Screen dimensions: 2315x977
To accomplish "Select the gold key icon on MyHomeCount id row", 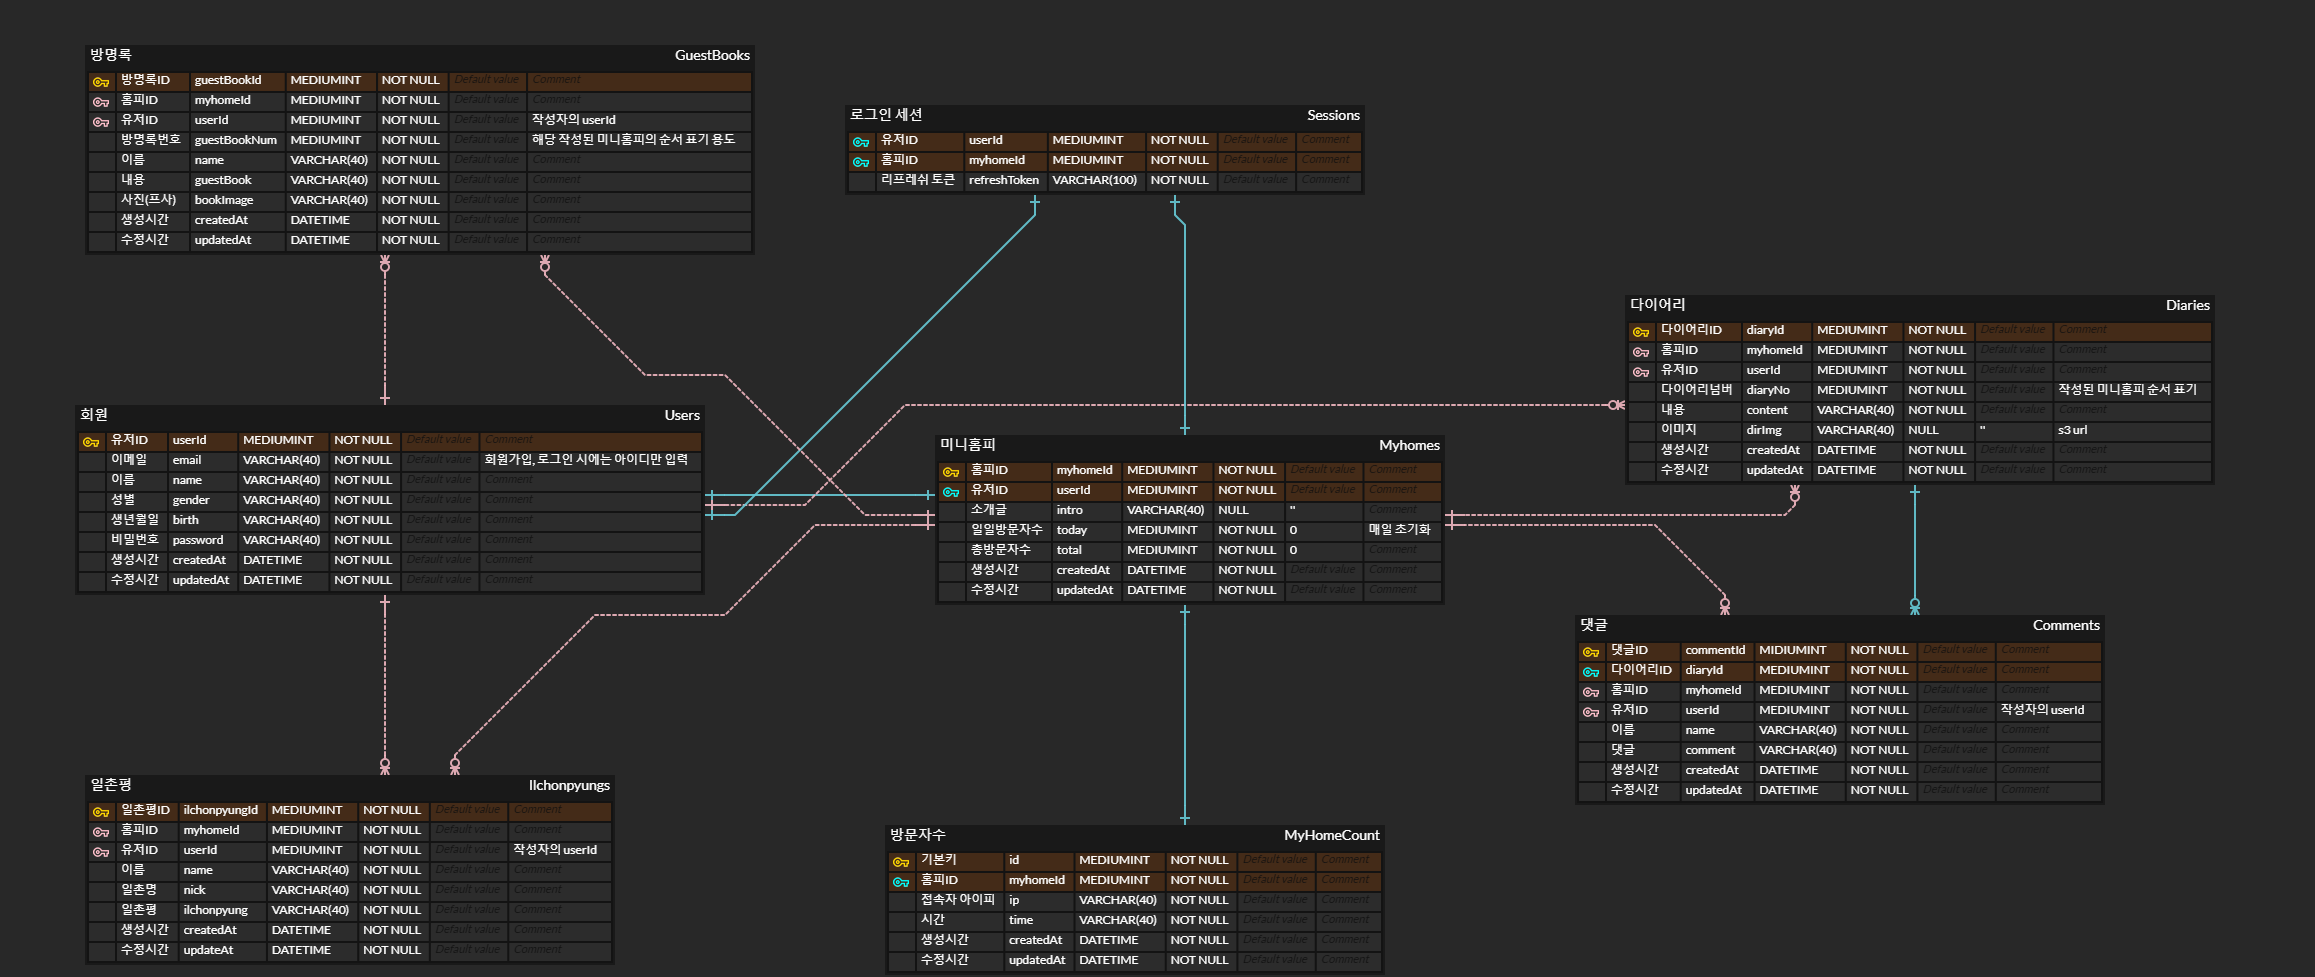I will click(901, 861).
